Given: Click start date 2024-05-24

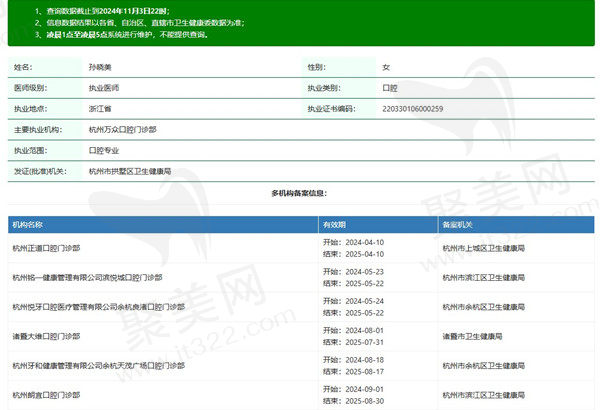Looking at the screenshot, I should point(365,301).
